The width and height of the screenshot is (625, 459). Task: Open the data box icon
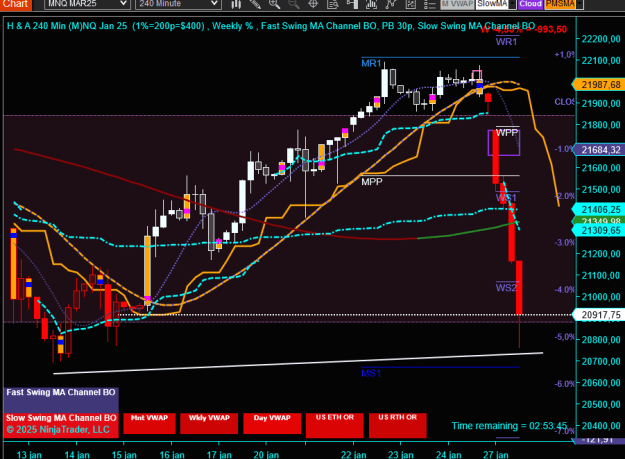click(x=332, y=4)
